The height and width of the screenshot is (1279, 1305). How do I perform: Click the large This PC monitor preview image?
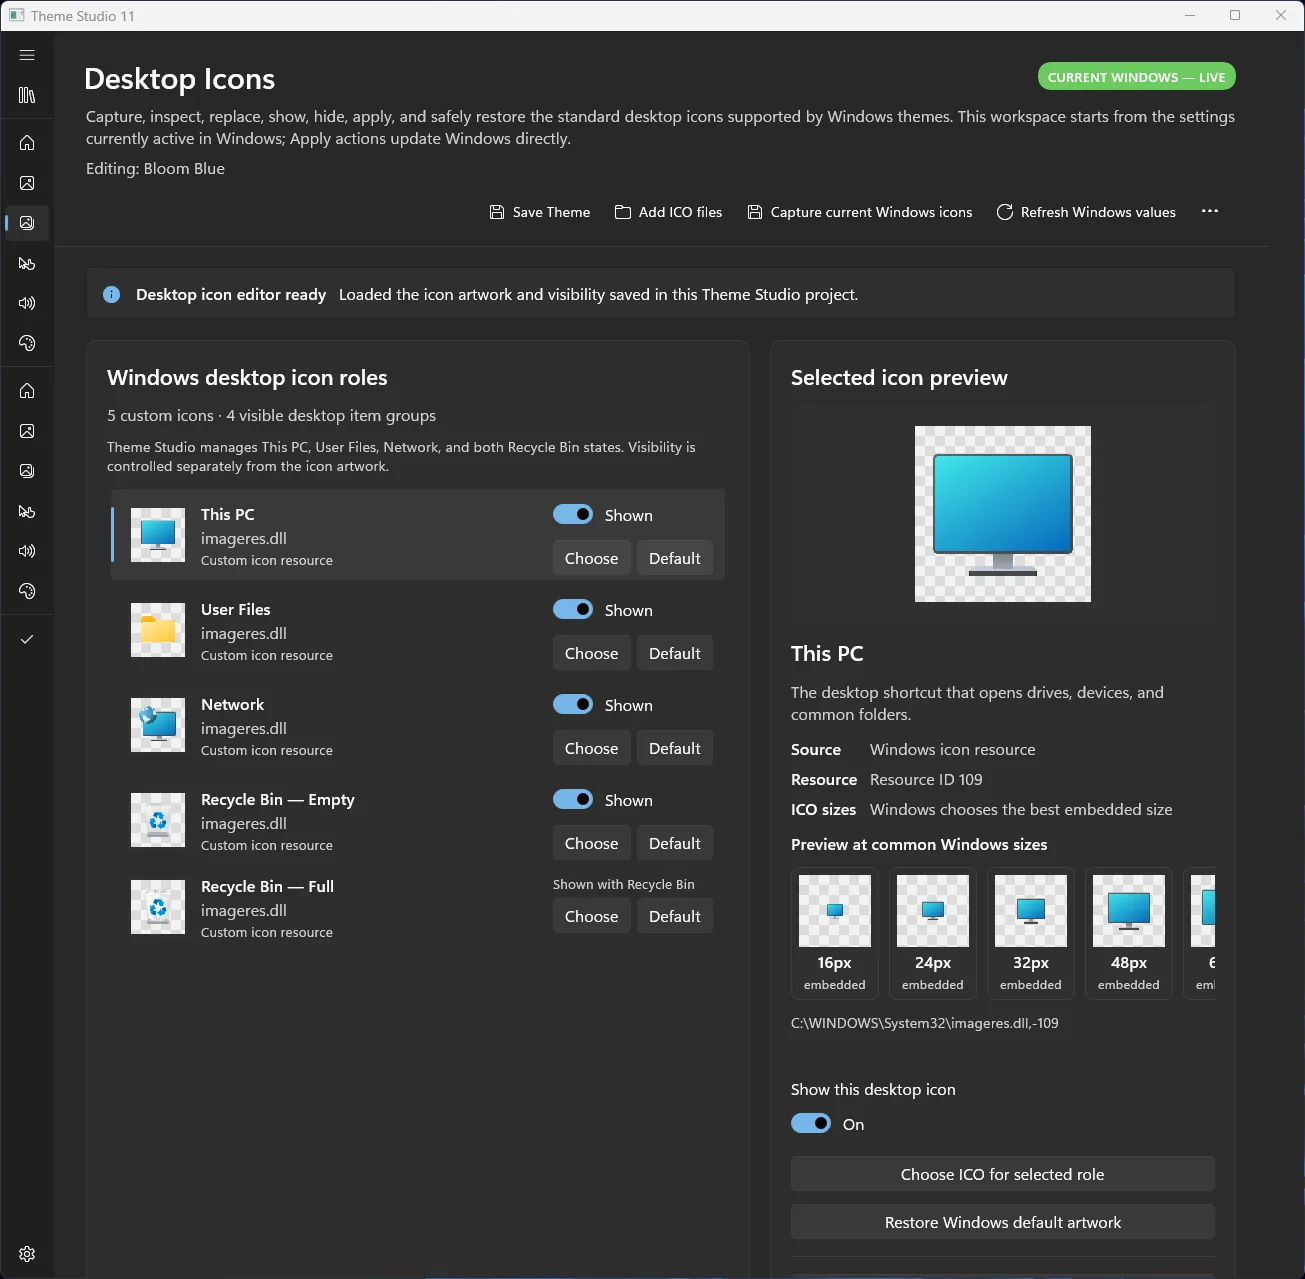pyautogui.click(x=1003, y=514)
